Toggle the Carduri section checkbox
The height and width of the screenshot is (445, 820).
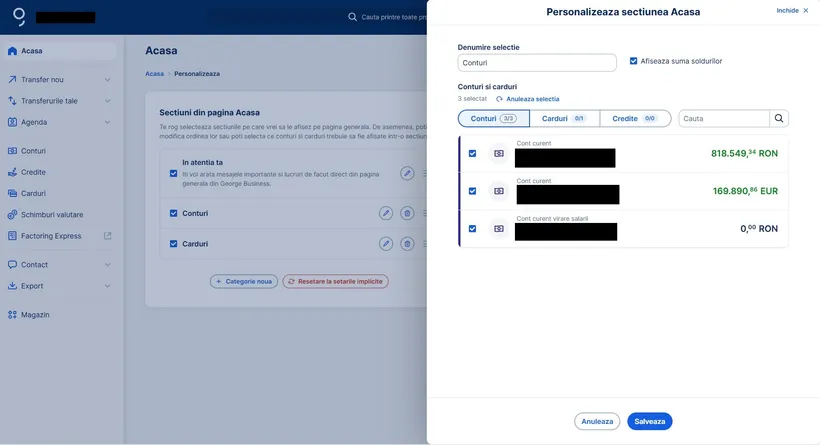pyautogui.click(x=173, y=244)
